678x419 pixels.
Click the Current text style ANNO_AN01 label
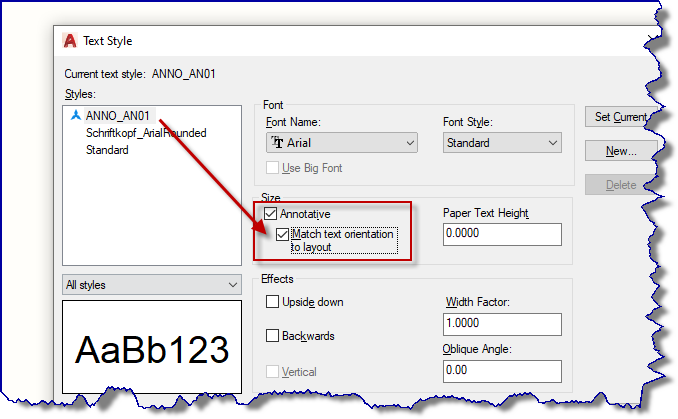(140, 74)
